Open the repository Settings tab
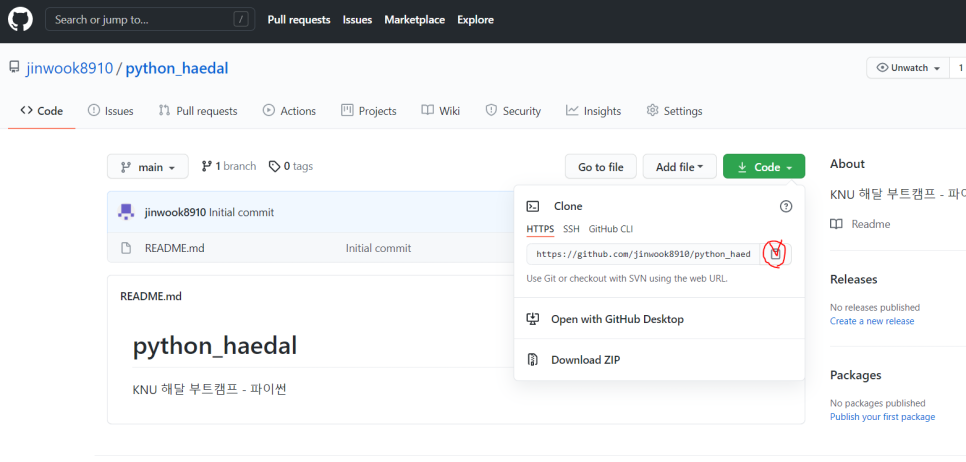 pos(675,111)
